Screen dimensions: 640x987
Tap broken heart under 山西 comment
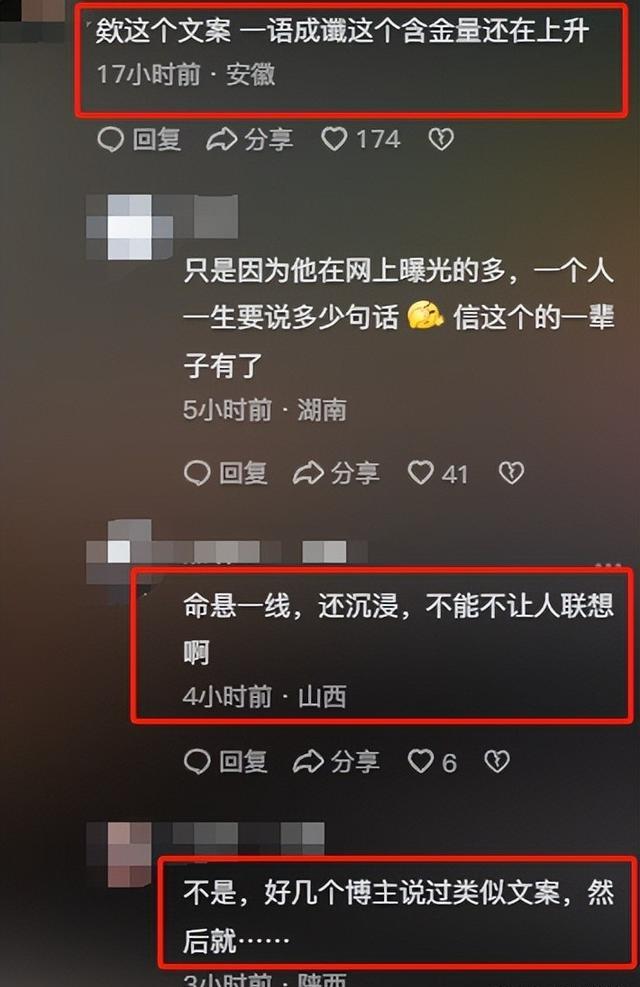click(497, 762)
